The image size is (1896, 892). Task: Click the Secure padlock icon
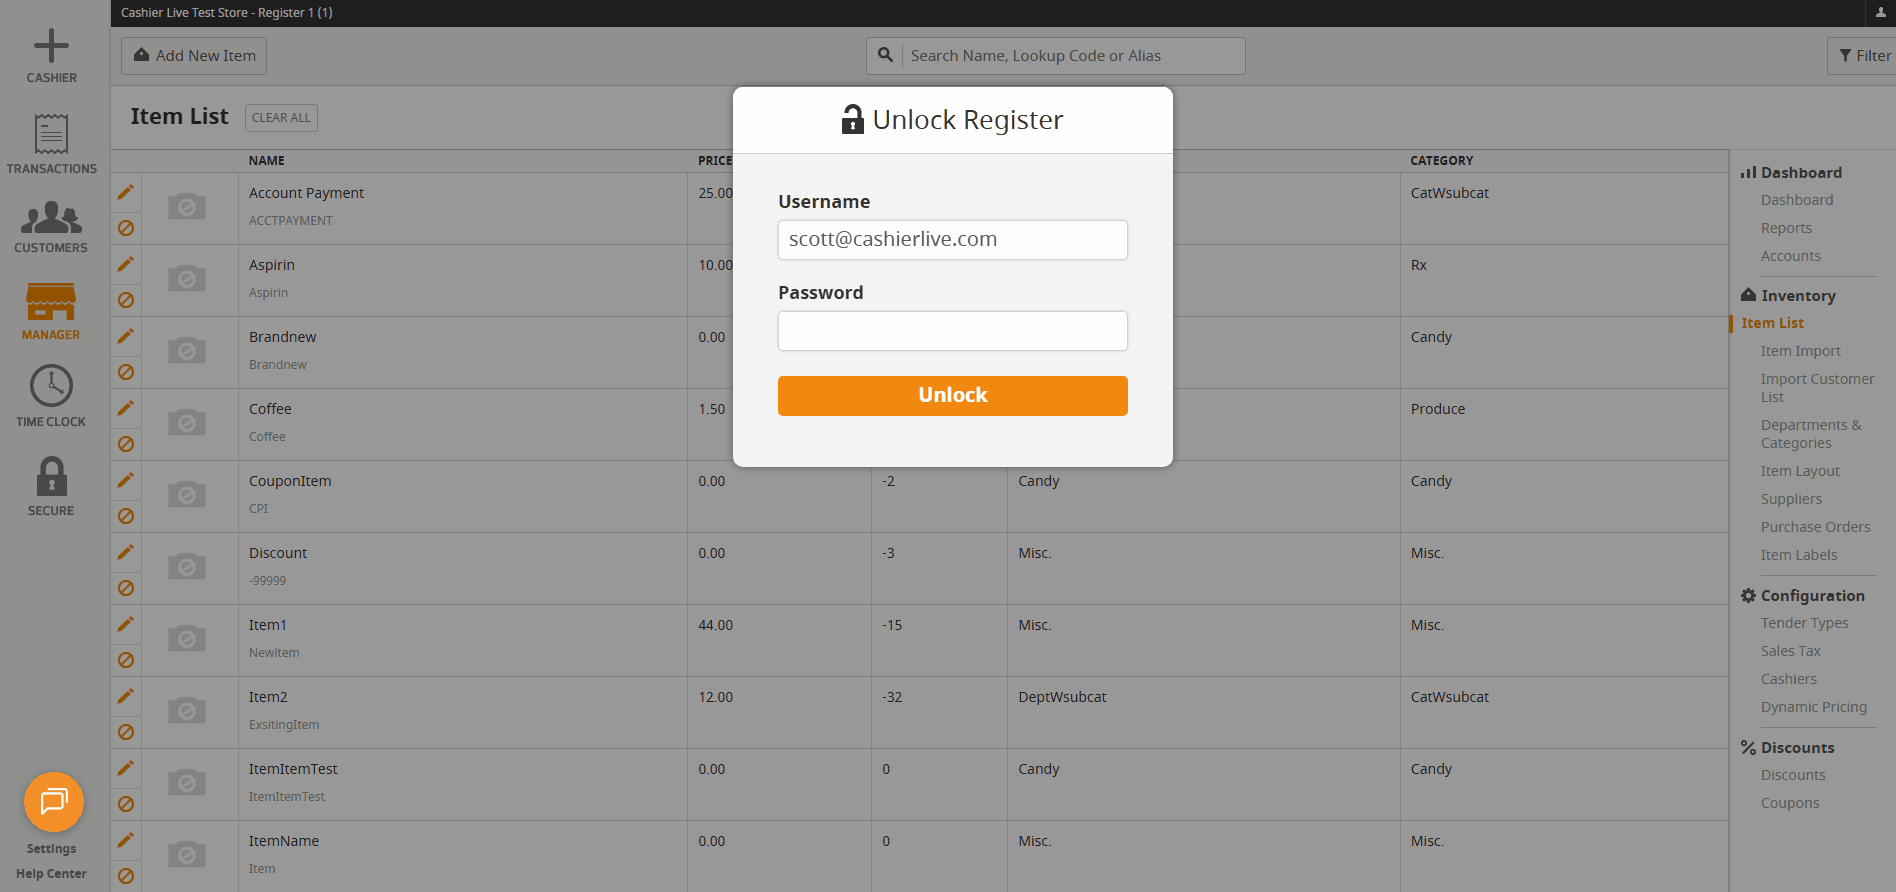[51, 478]
